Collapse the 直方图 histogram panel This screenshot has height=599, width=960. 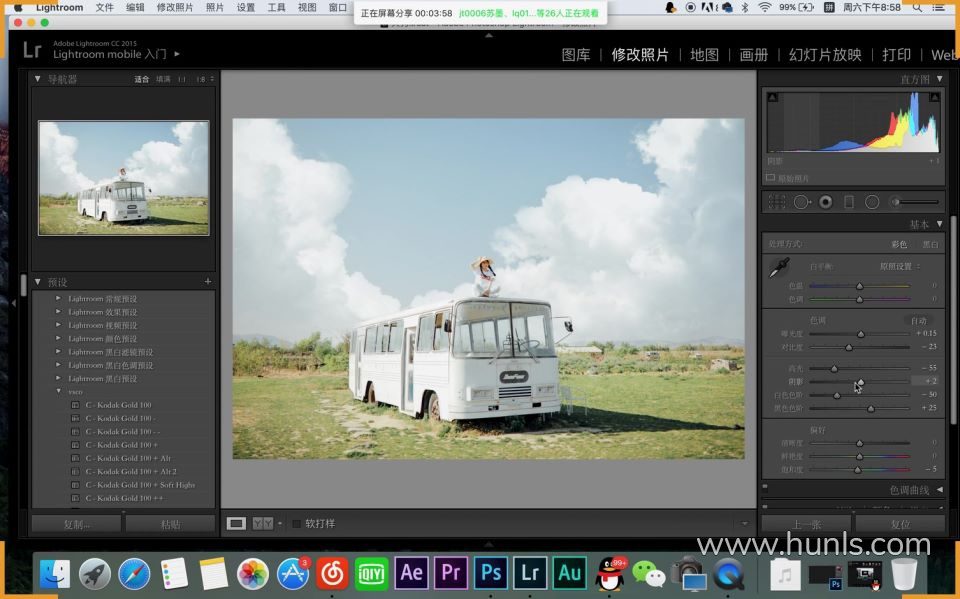(940, 78)
